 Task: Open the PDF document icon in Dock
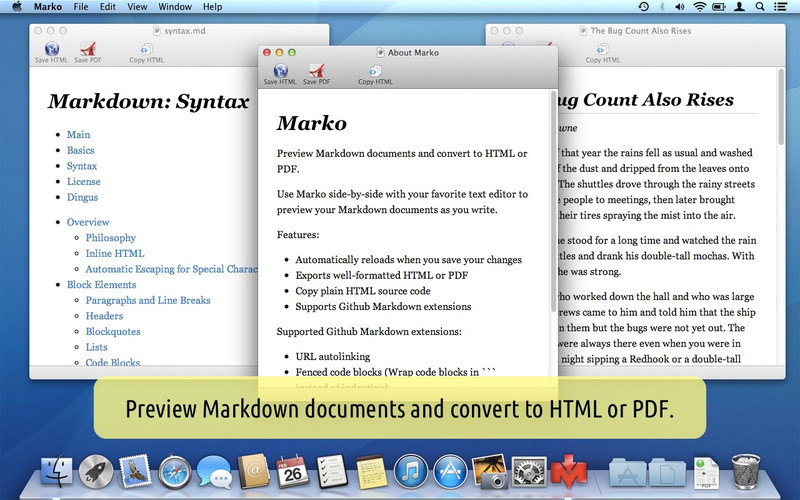pos(706,472)
